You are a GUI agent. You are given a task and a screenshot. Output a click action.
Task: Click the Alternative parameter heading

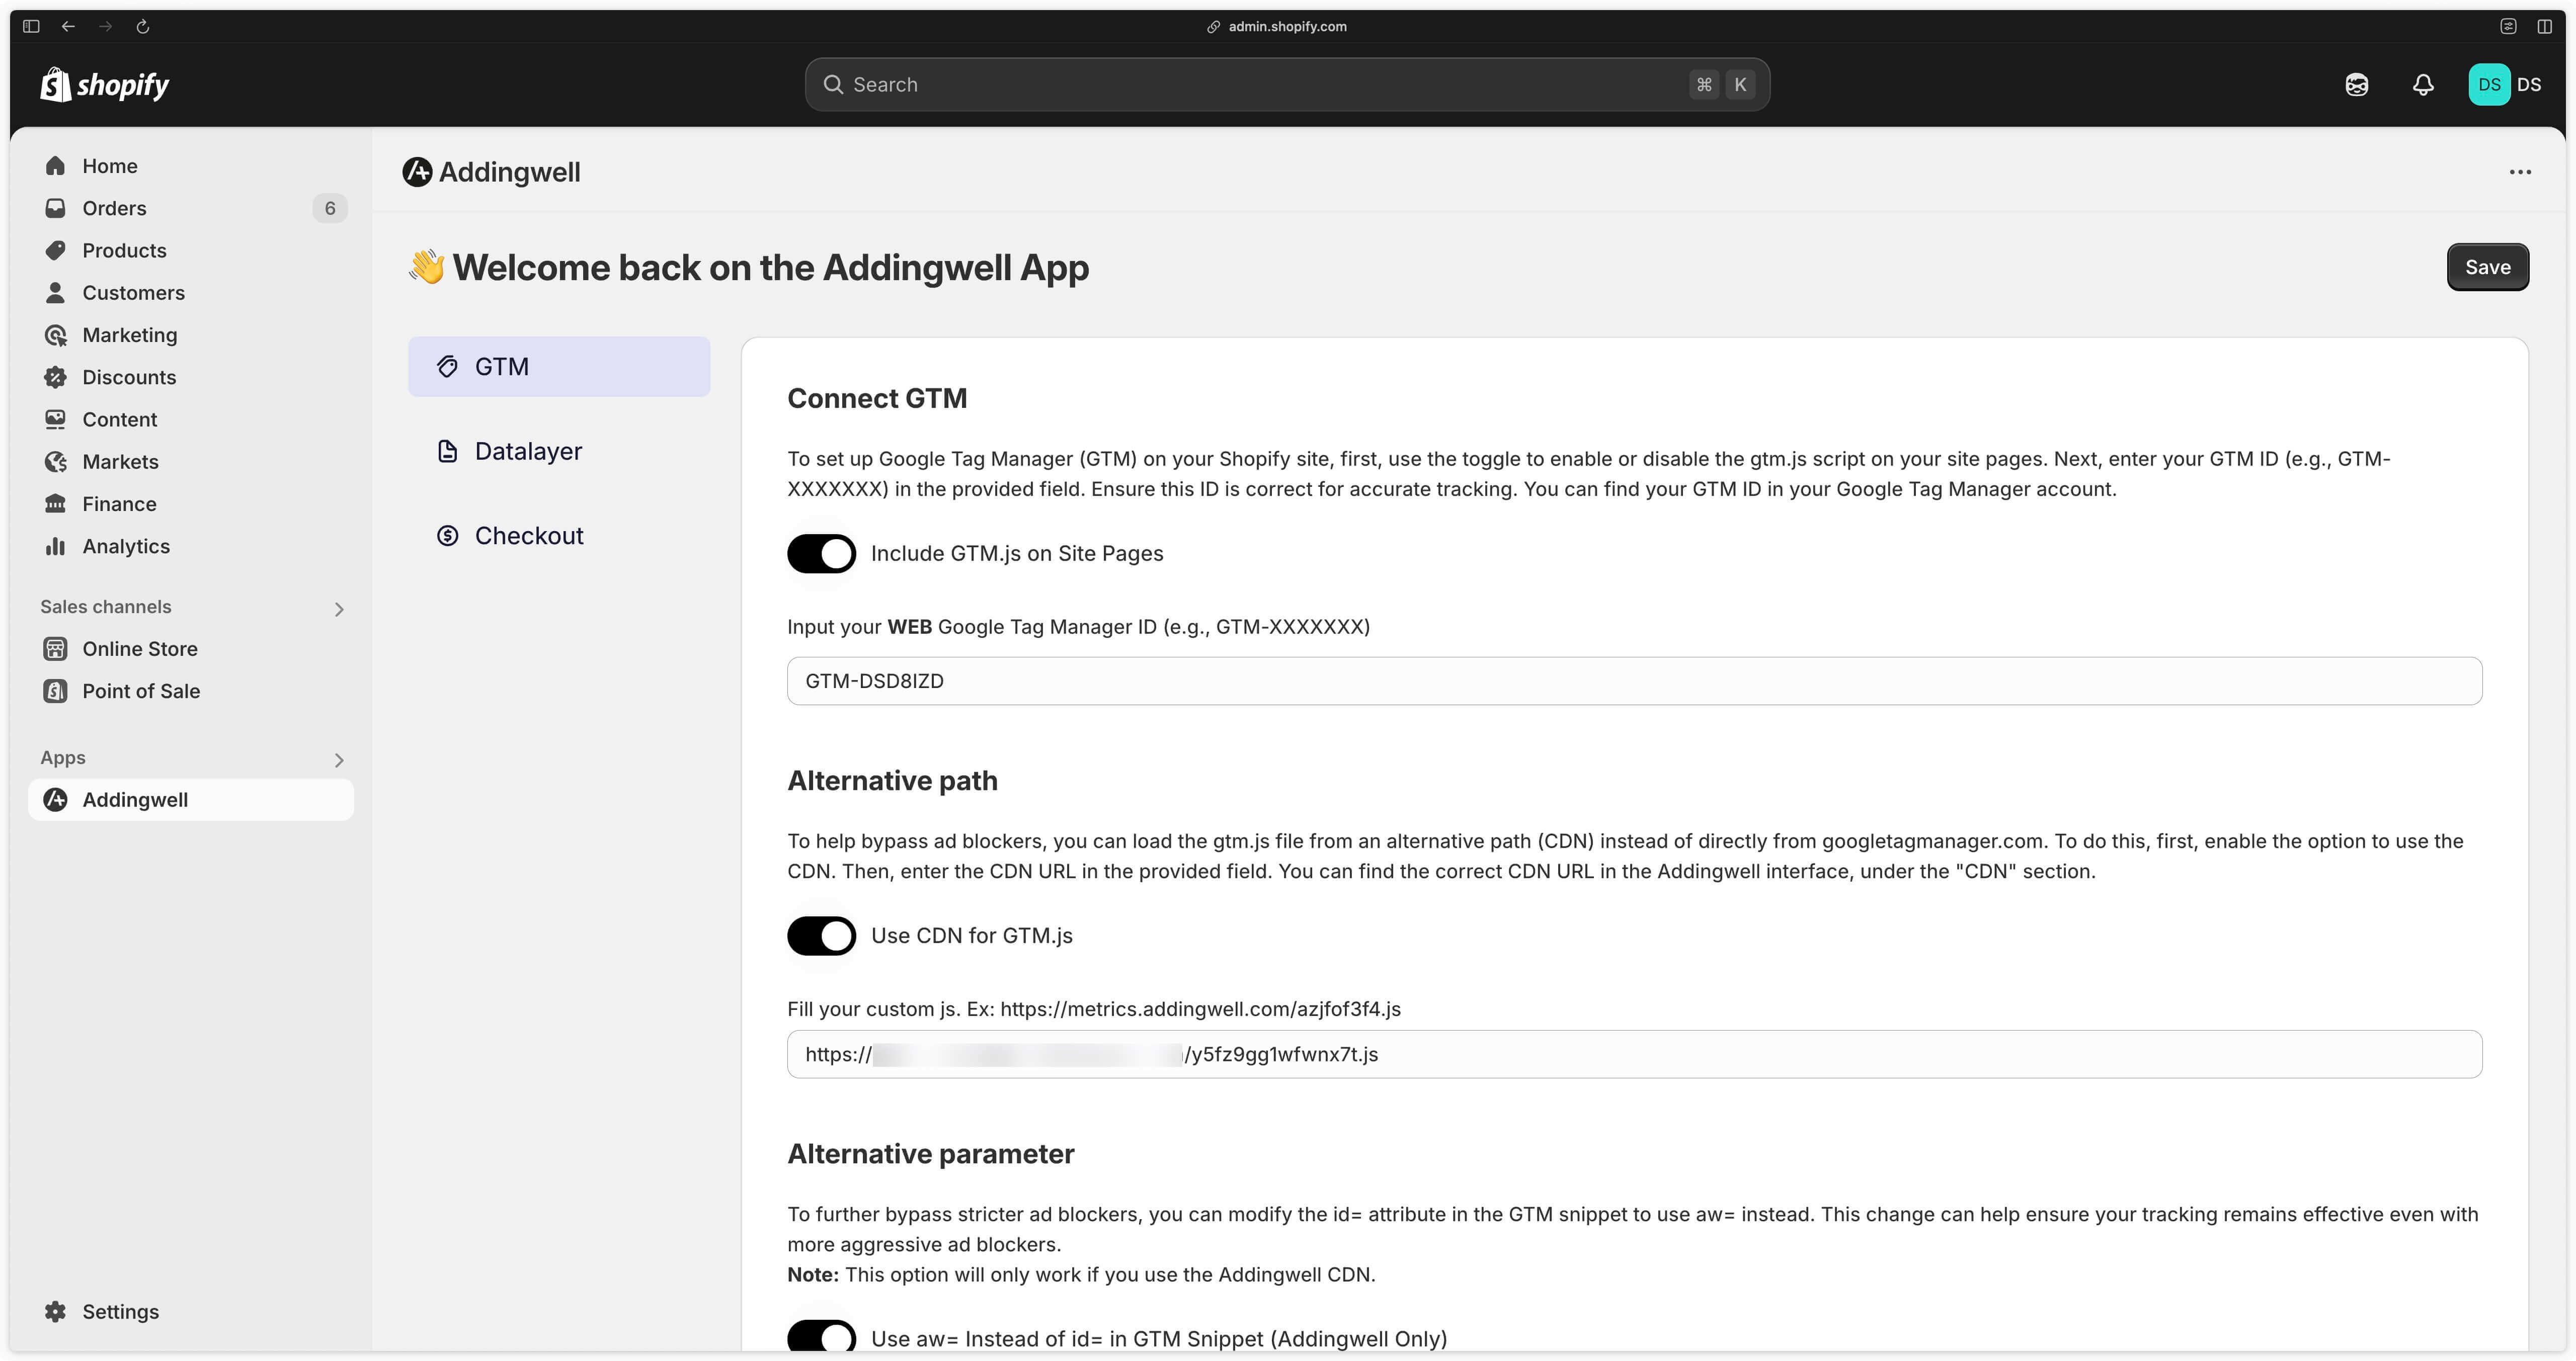click(x=930, y=1153)
